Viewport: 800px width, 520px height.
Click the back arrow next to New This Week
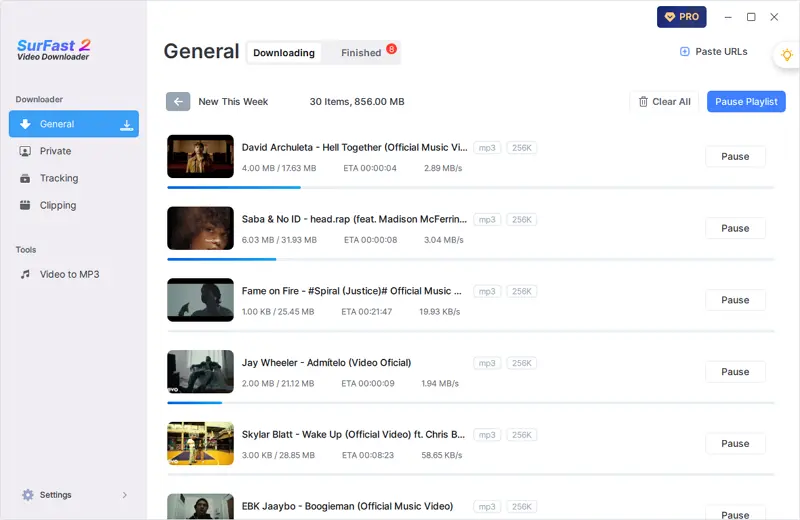[178, 102]
